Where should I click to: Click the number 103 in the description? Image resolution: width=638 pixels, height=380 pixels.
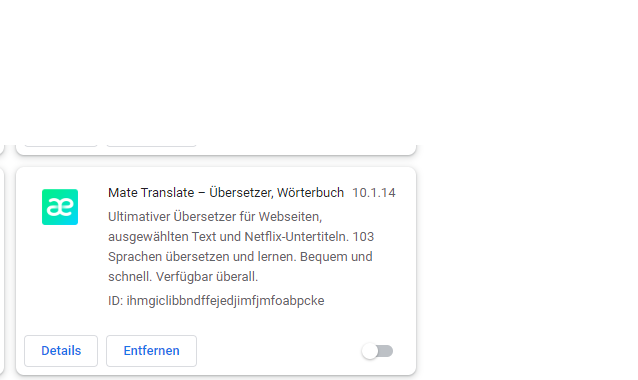pyautogui.click(x=363, y=236)
